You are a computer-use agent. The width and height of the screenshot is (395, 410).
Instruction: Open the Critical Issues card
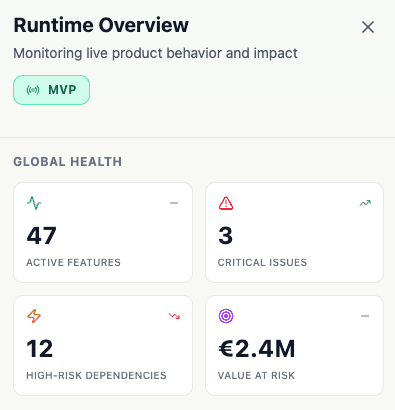(295, 232)
